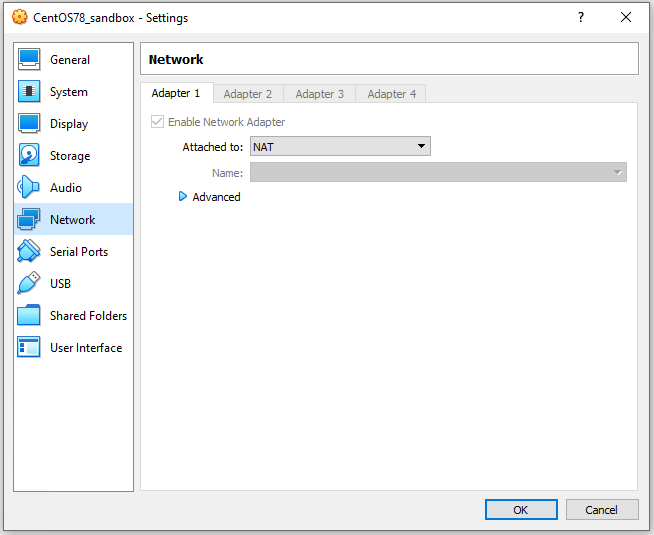The width and height of the screenshot is (654, 535).
Task: Open the Display monitor icon
Action: [x=29, y=124]
